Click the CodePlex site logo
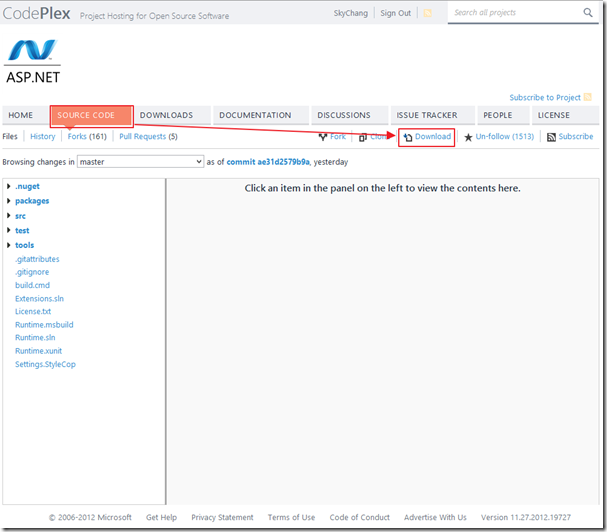The height and width of the screenshot is (532, 607). pyautogui.click(x=36, y=14)
